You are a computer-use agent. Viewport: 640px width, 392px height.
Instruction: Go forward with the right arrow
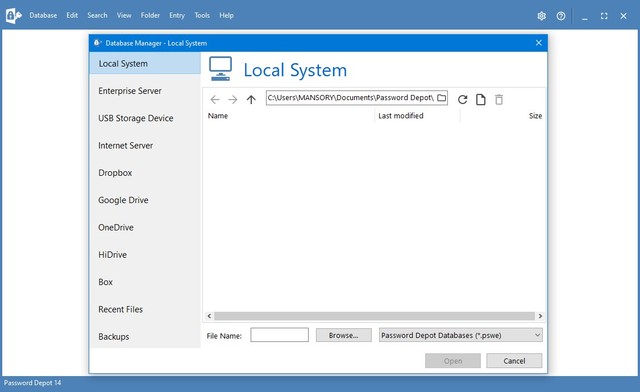pos(233,99)
